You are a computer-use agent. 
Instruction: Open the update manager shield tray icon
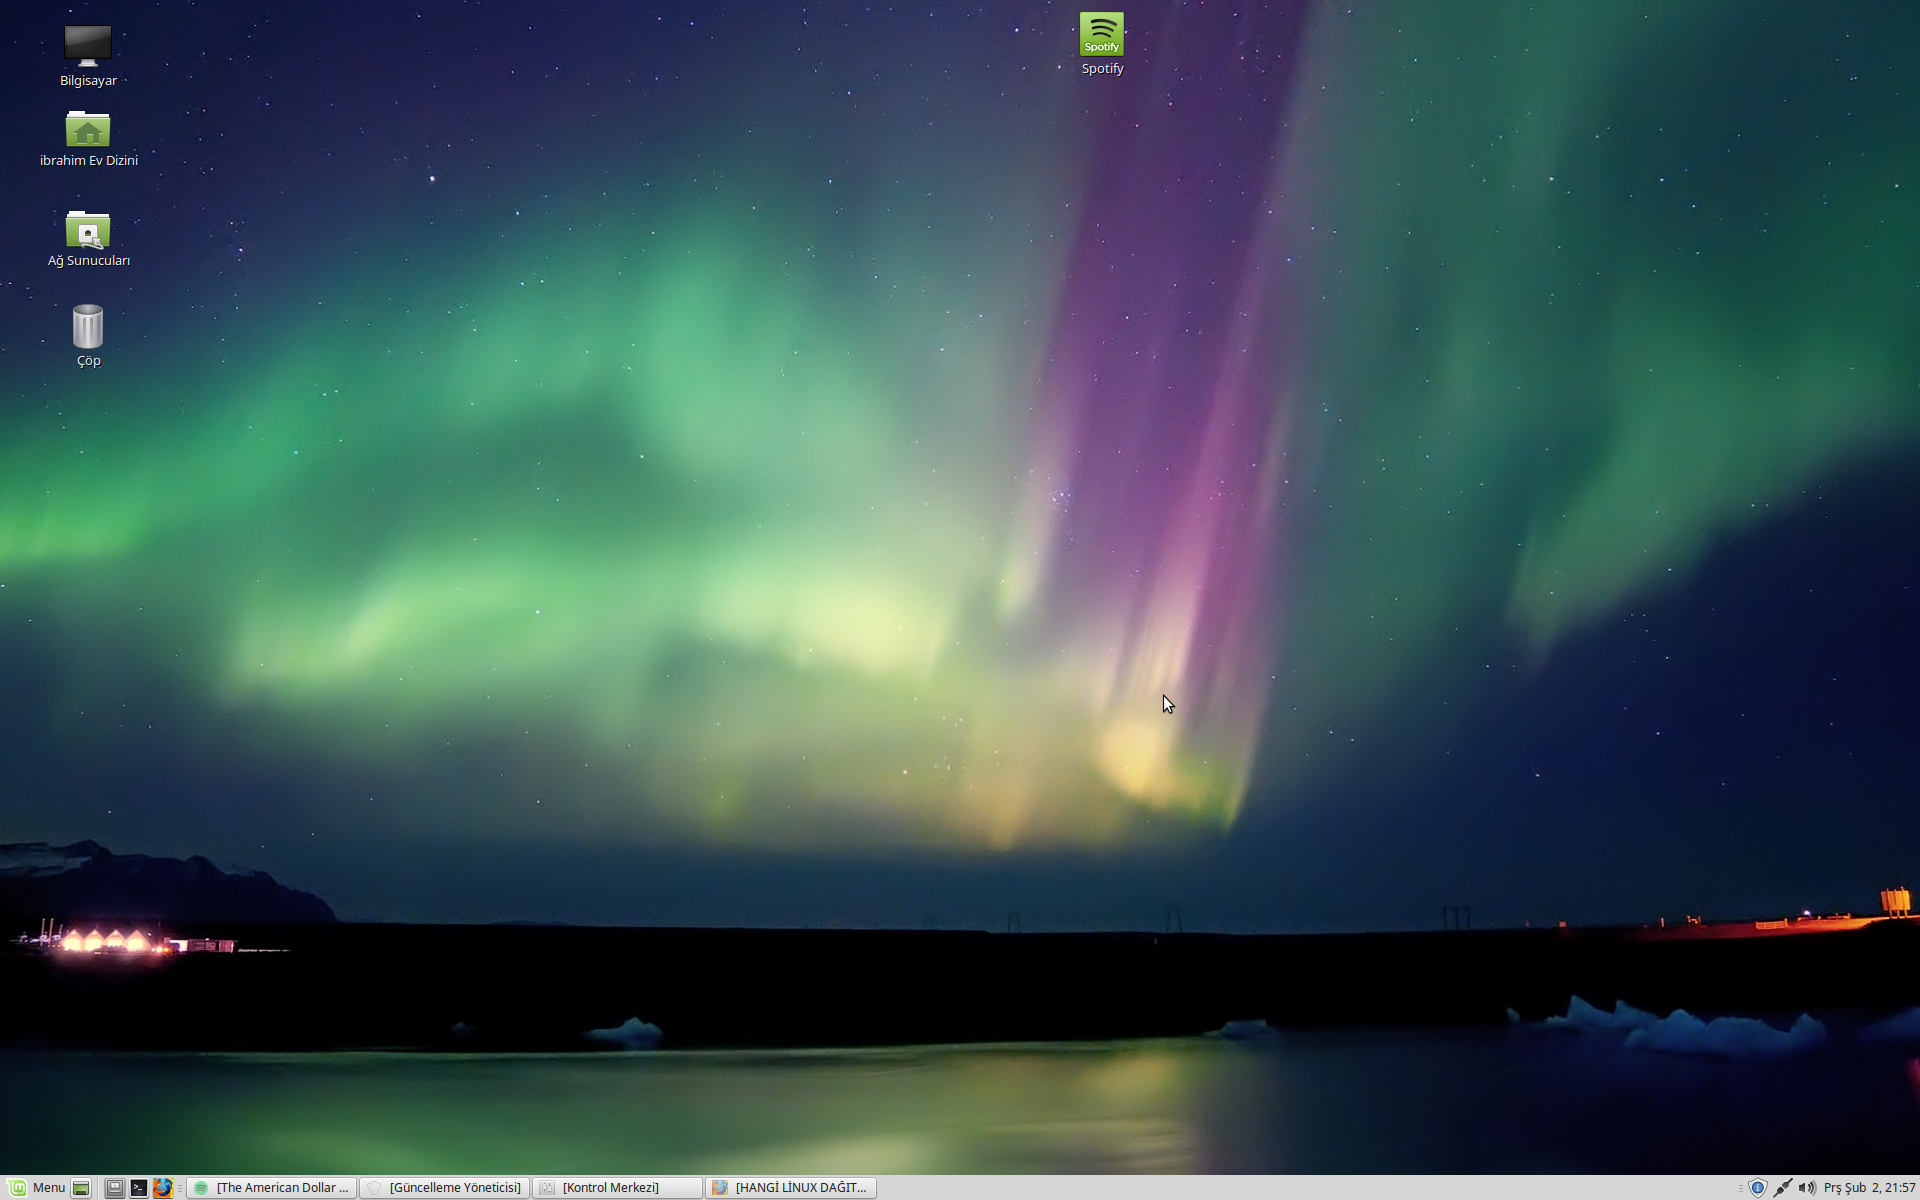click(x=1757, y=1188)
